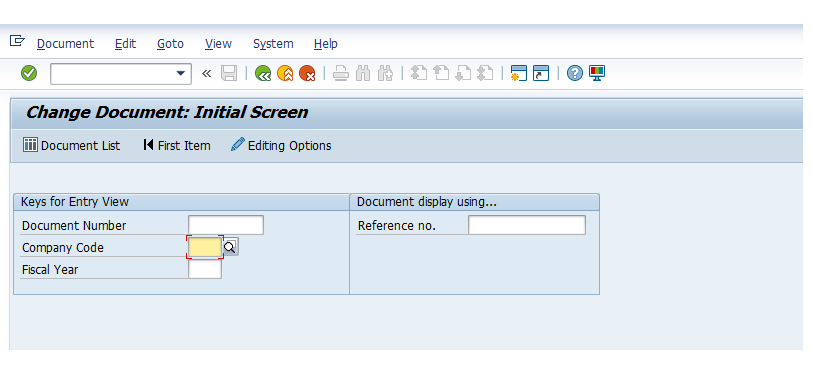Click the "Company Code" label
This screenshot has height=371, width=813.
tap(63, 248)
